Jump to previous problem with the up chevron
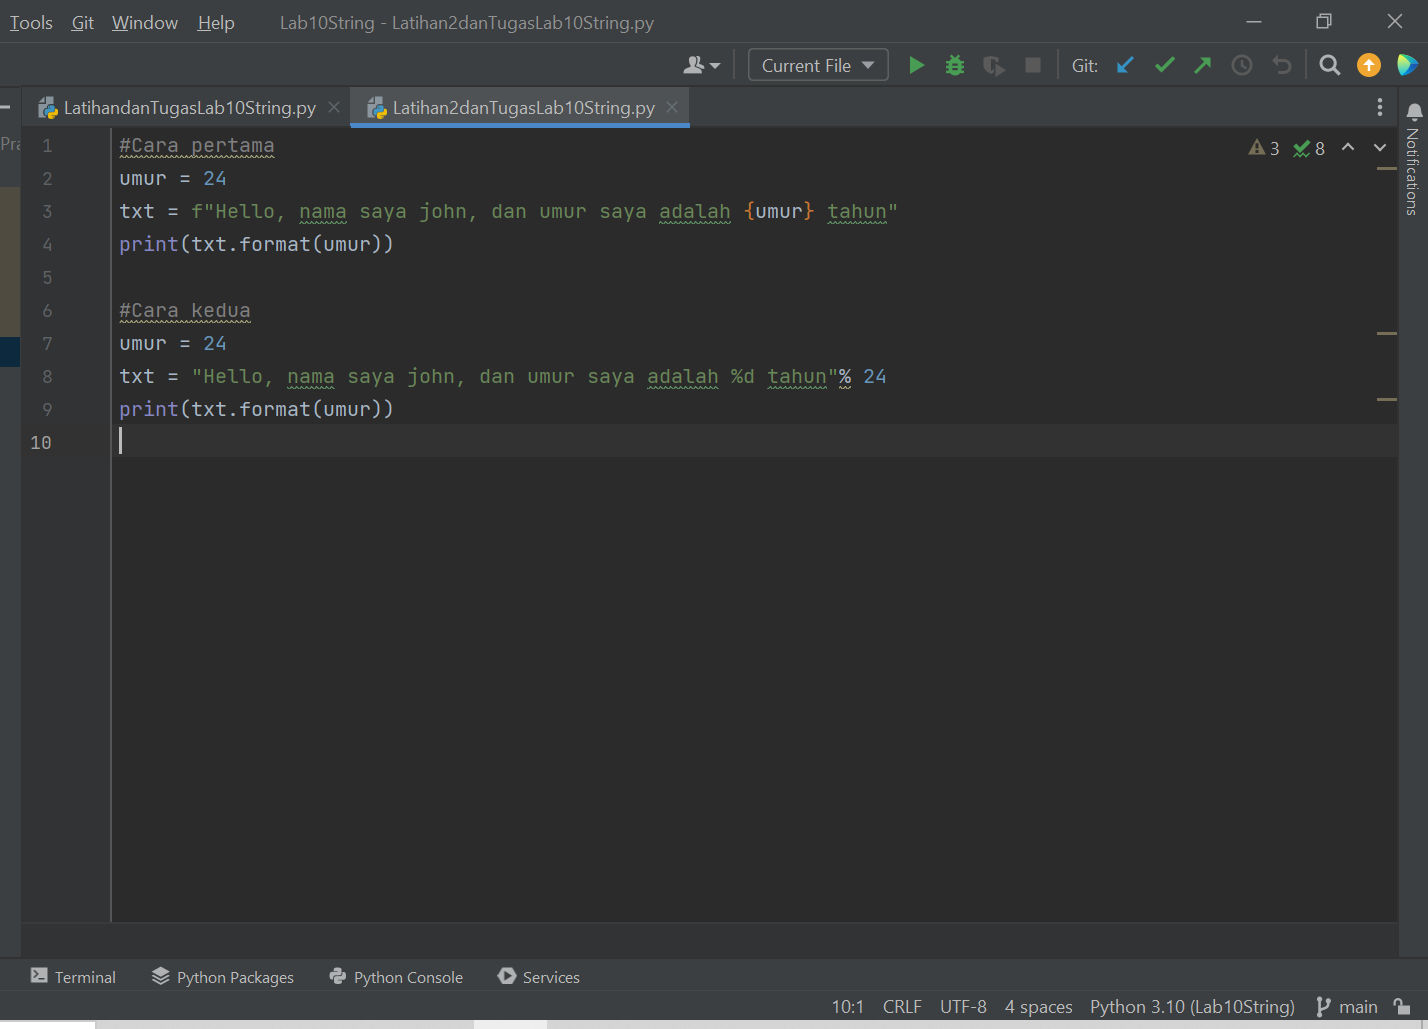 coord(1348,147)
